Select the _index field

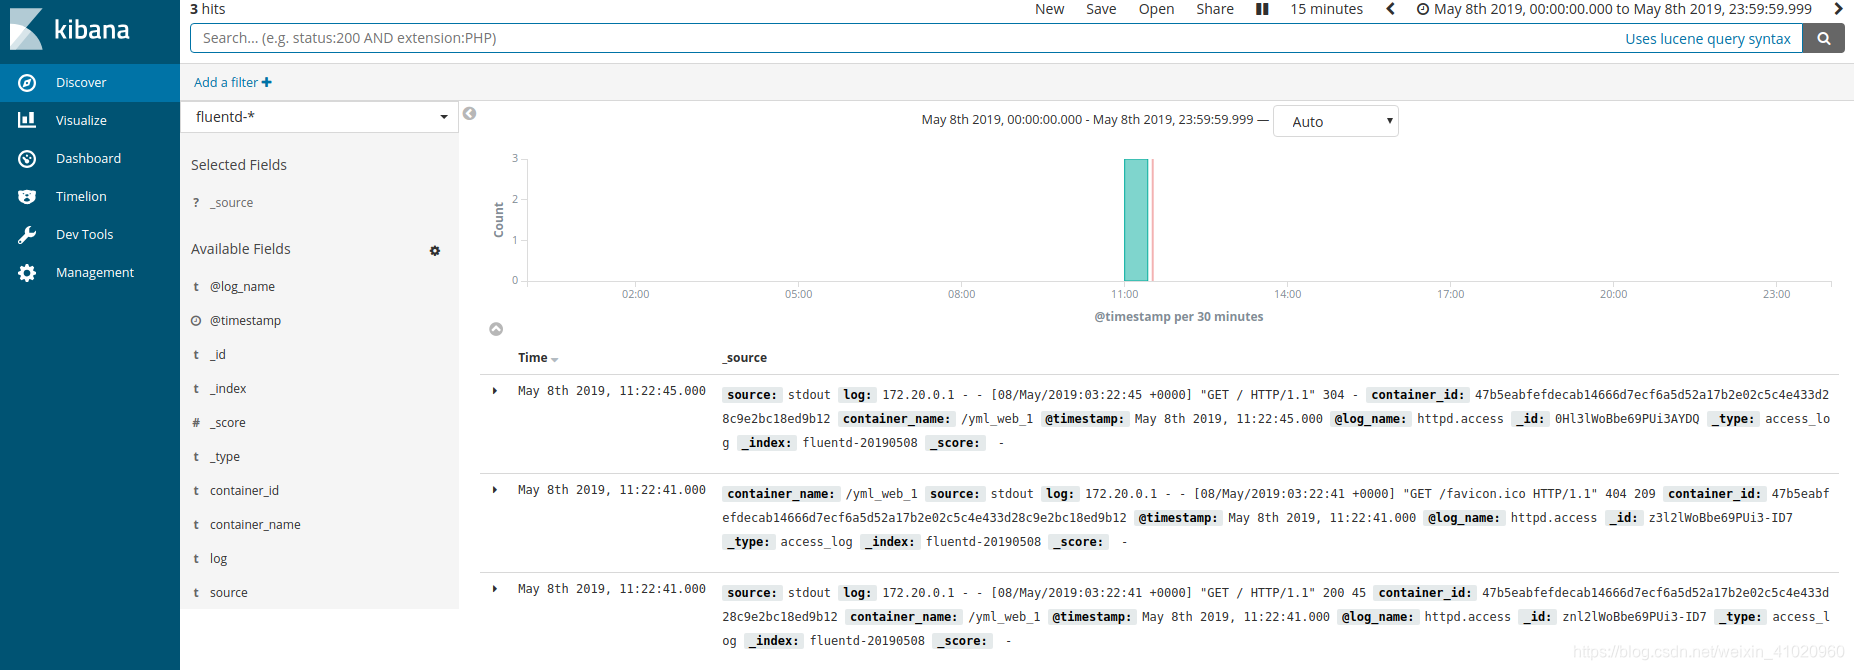point(228,389)
